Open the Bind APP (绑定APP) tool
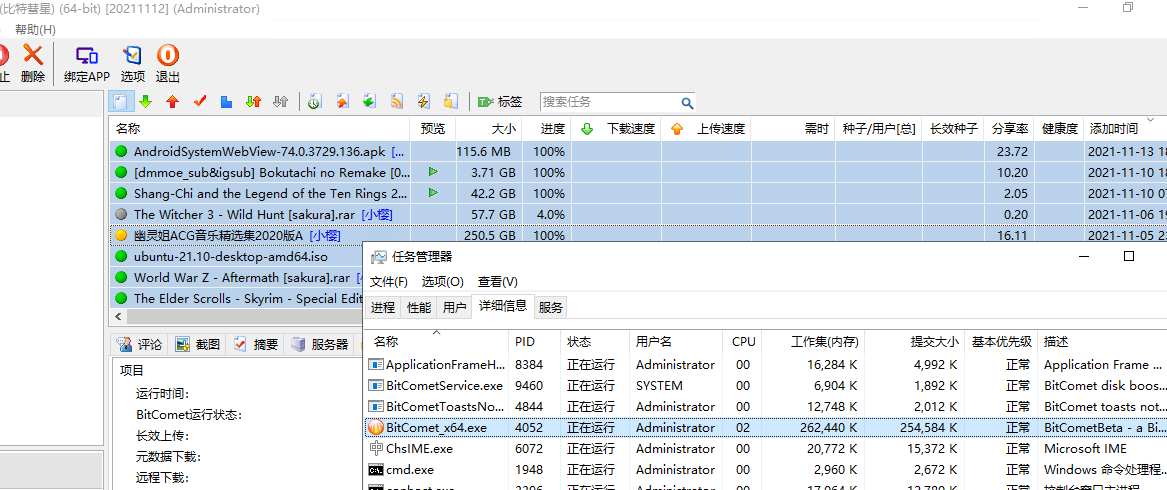 pos(87,63)
